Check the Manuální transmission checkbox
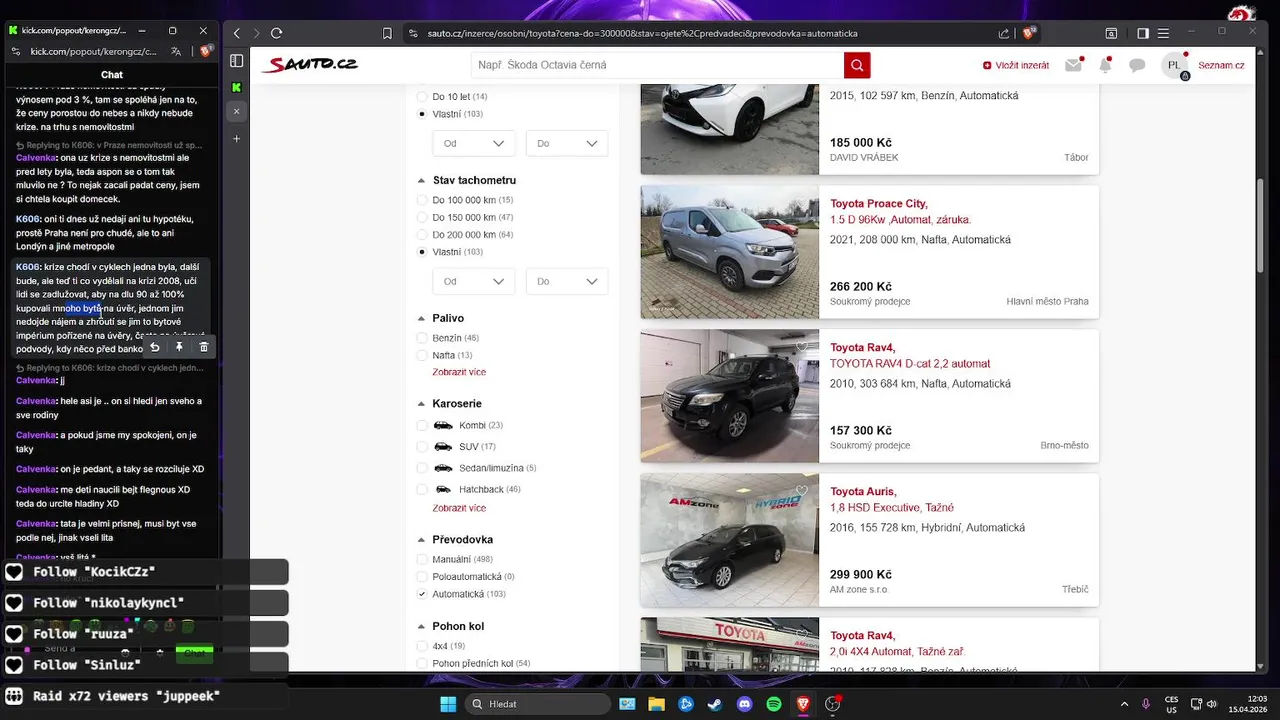The width and height of the screenshot is (1280, 720). [x=422, y=559]
